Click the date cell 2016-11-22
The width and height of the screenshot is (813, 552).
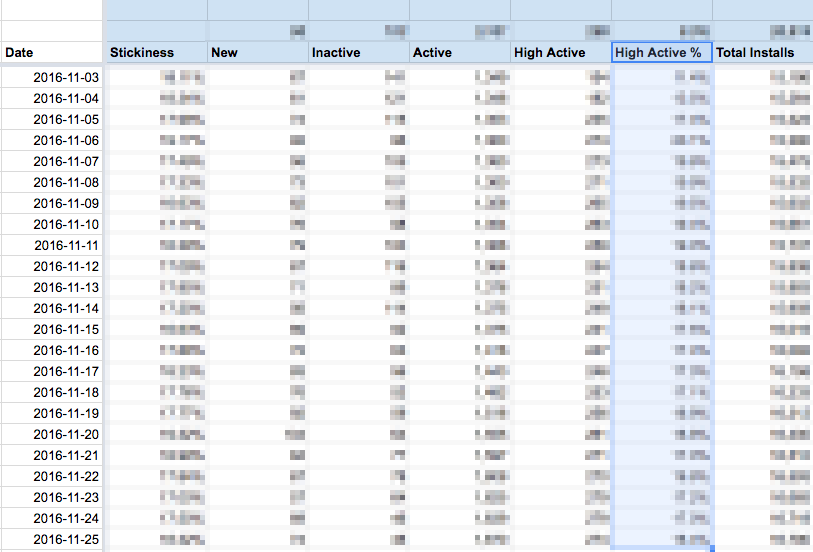click(x=52, y=476)
